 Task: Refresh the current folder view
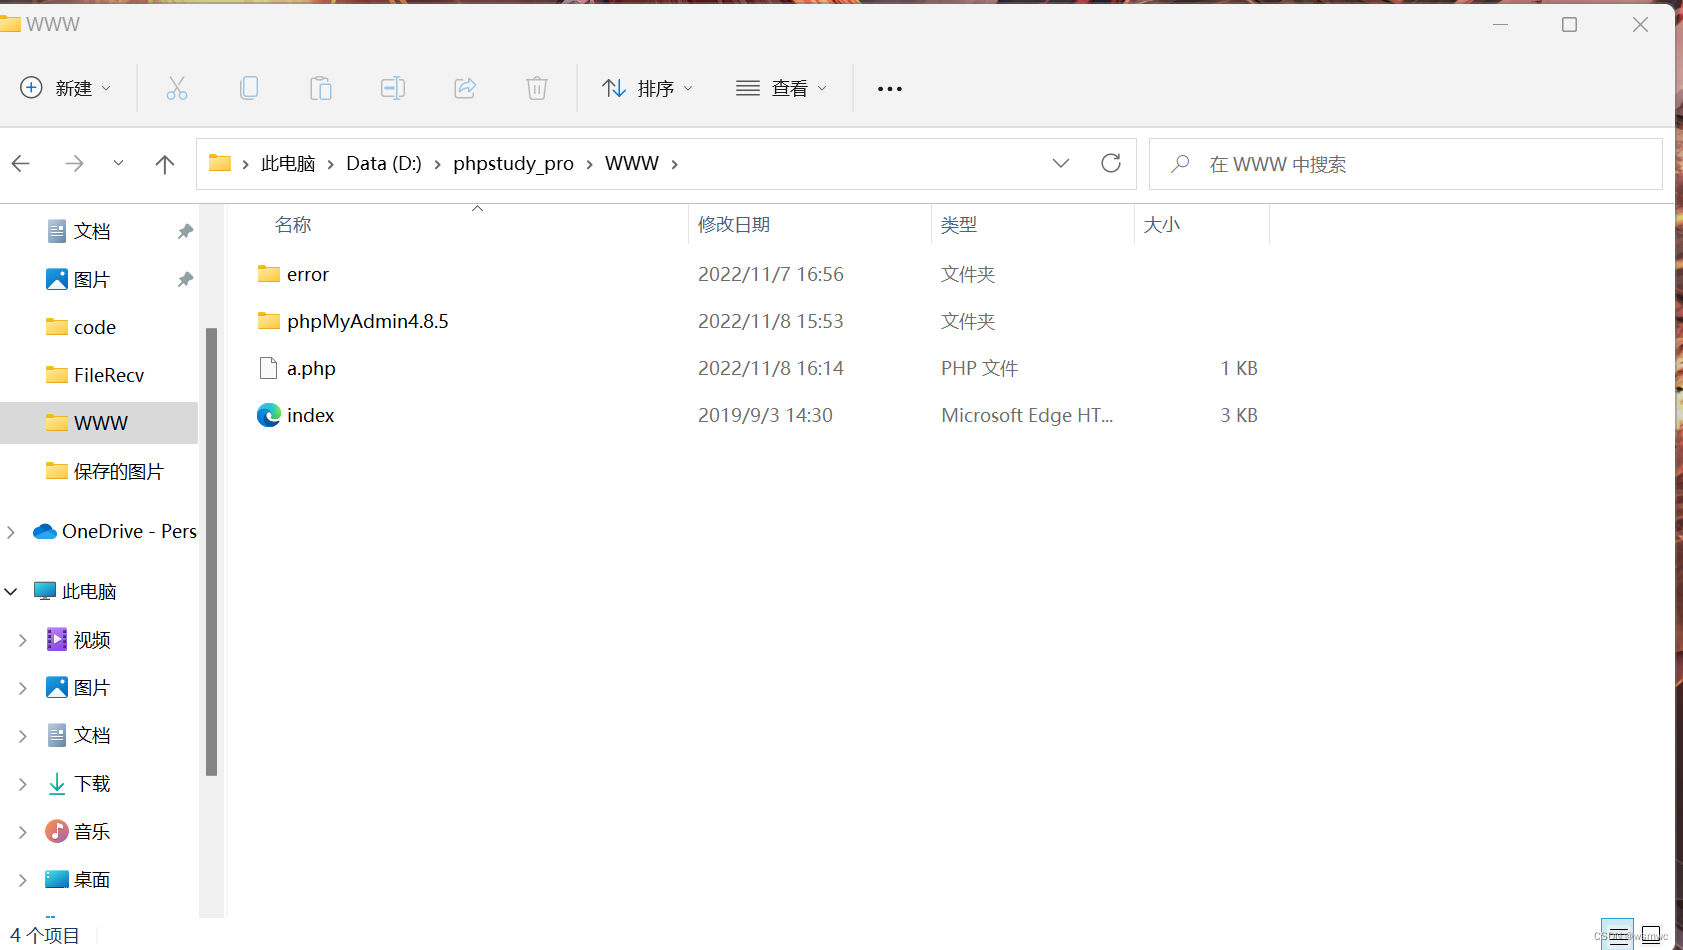pos(1111,163)
